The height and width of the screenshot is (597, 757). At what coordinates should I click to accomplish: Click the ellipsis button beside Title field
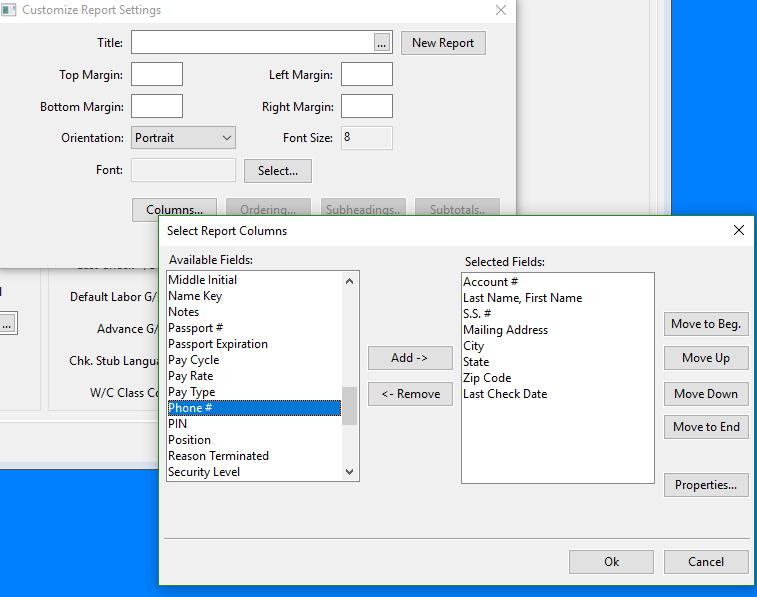381,43
